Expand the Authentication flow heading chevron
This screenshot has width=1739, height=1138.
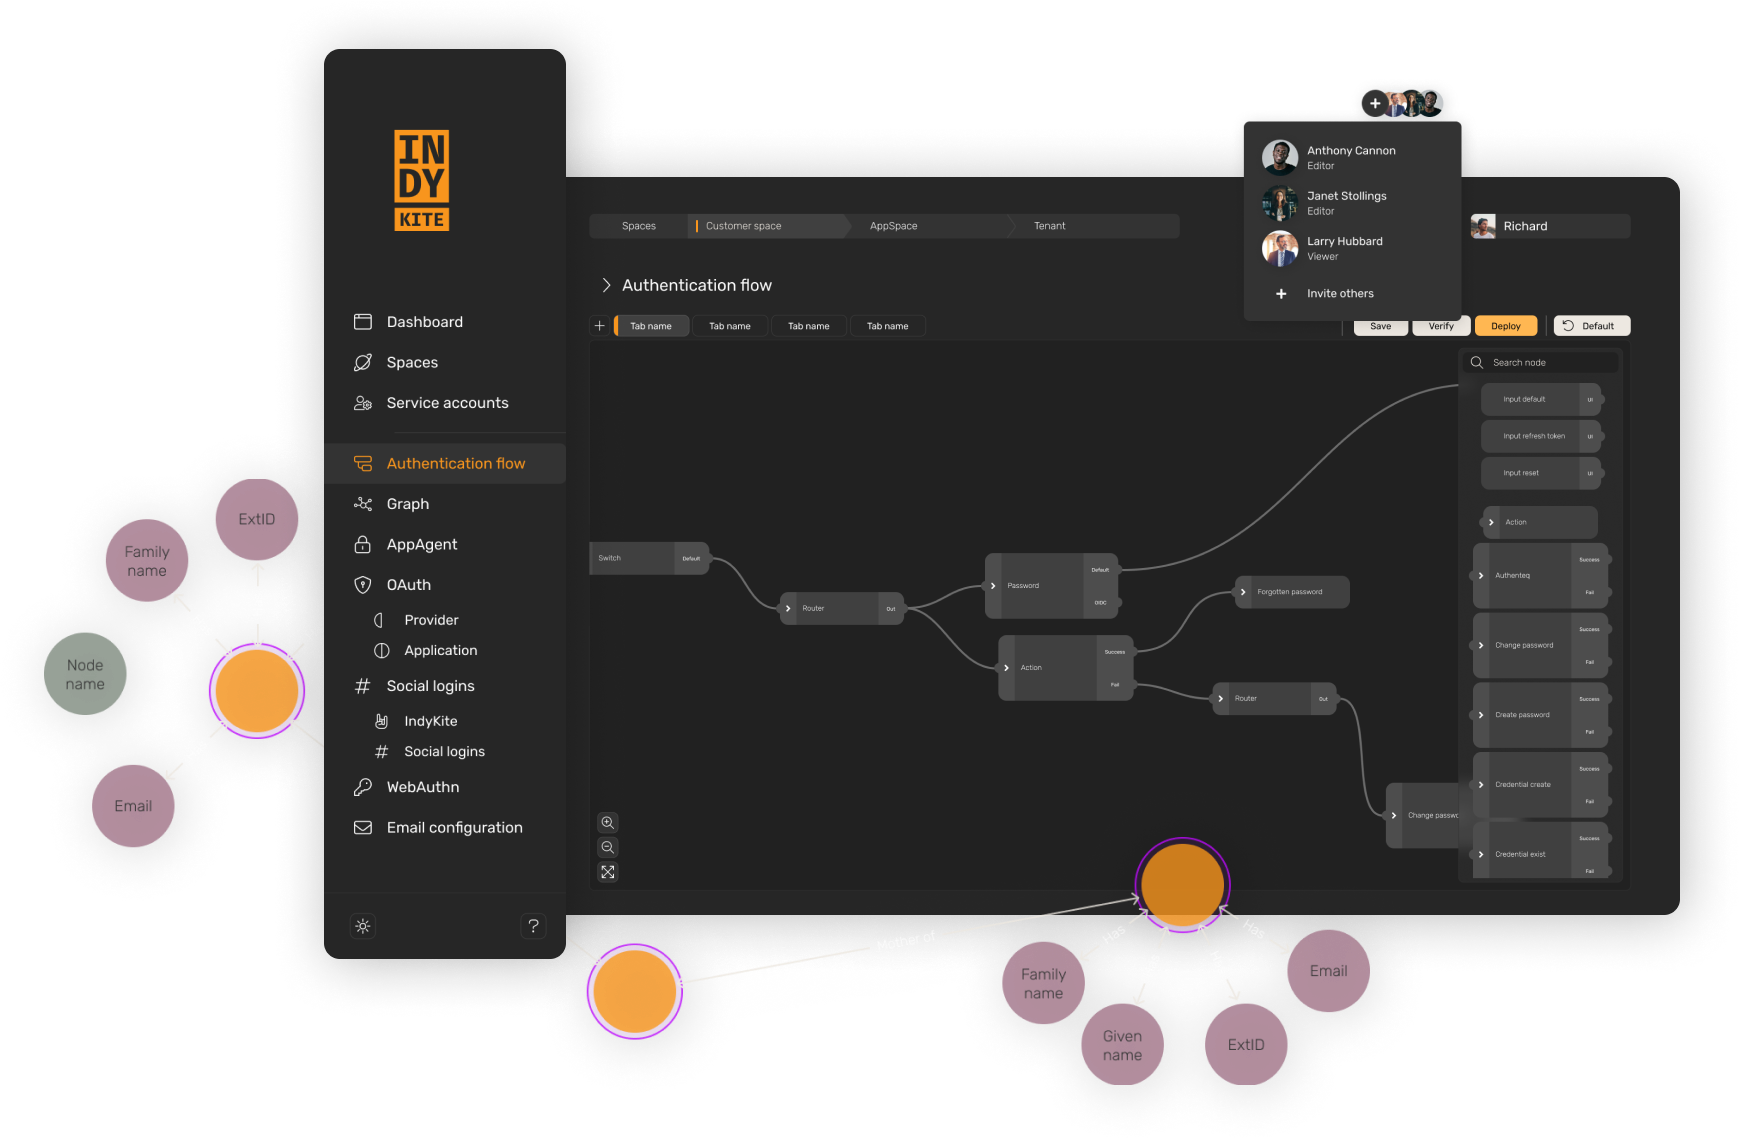click(606, 285)
